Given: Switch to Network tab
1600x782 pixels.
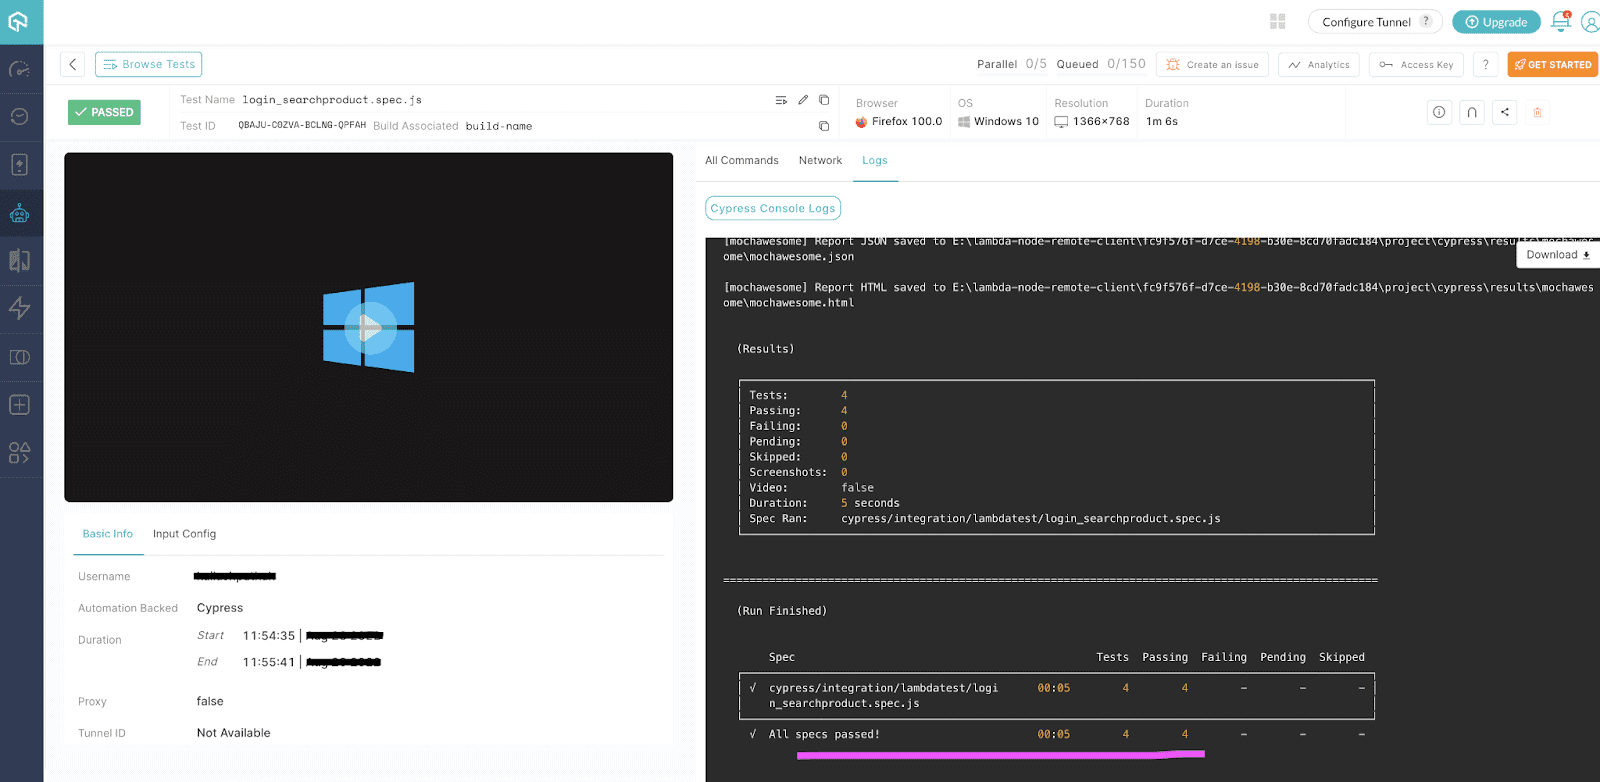Looking at the screenshot, I should pos(820,160).
